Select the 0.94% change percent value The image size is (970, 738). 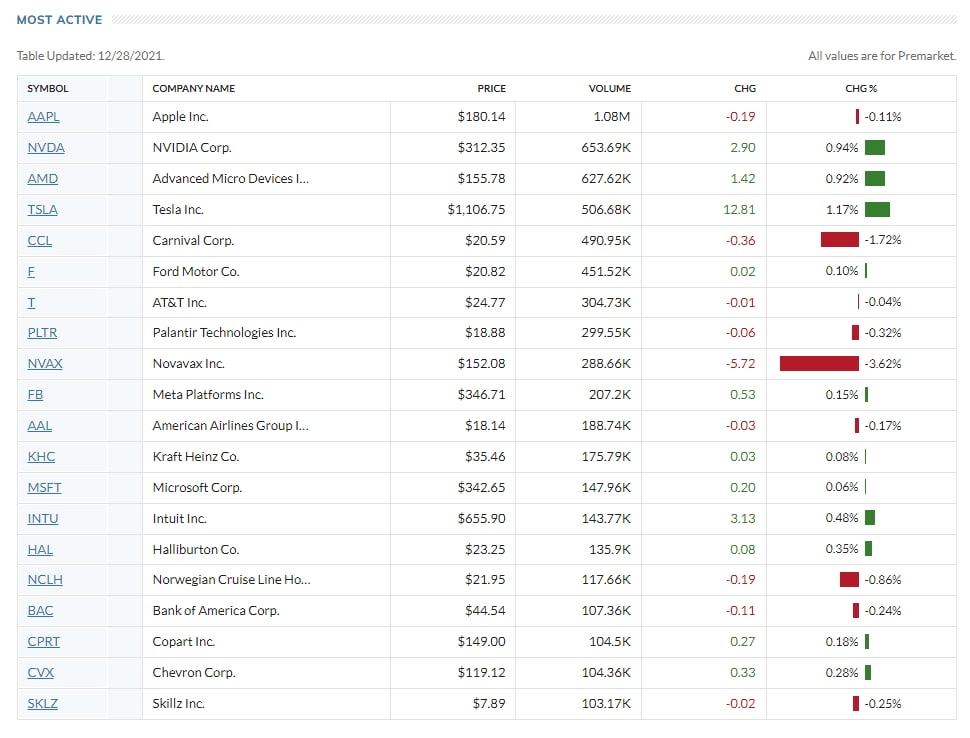pos(841,147)
